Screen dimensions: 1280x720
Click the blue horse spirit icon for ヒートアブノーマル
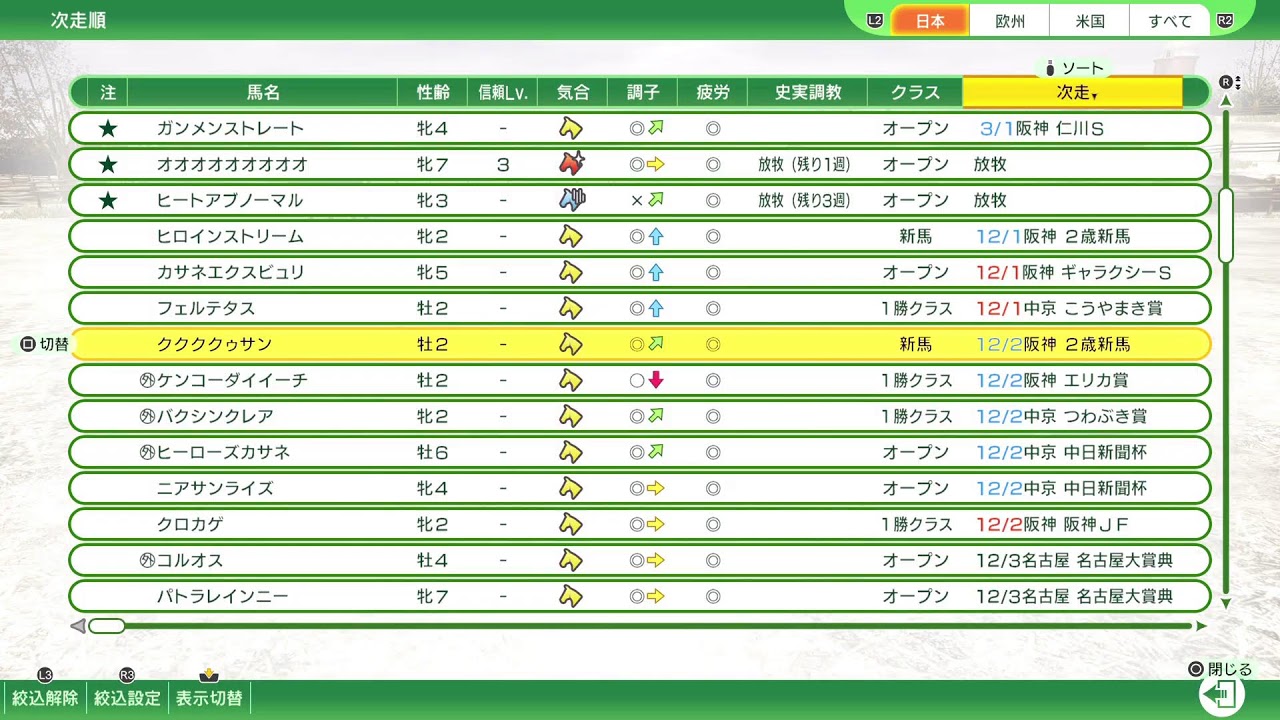tap(571, 200)
